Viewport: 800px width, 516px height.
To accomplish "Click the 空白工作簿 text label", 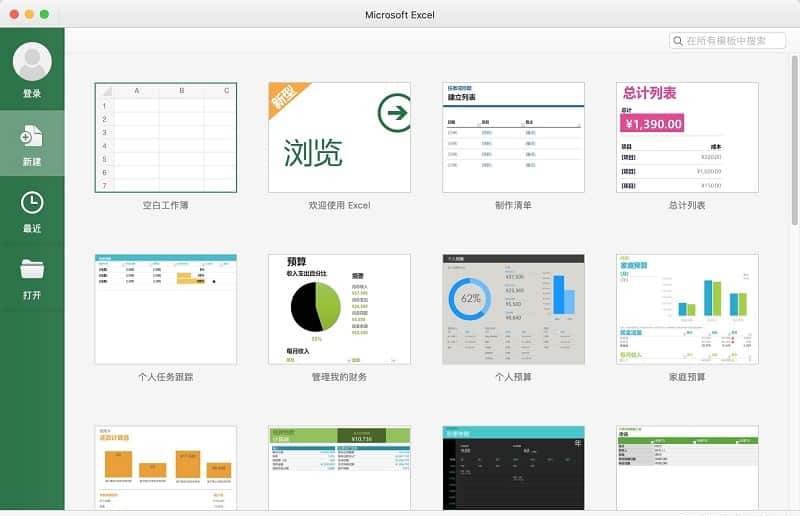I will click(x=165, y=205).
